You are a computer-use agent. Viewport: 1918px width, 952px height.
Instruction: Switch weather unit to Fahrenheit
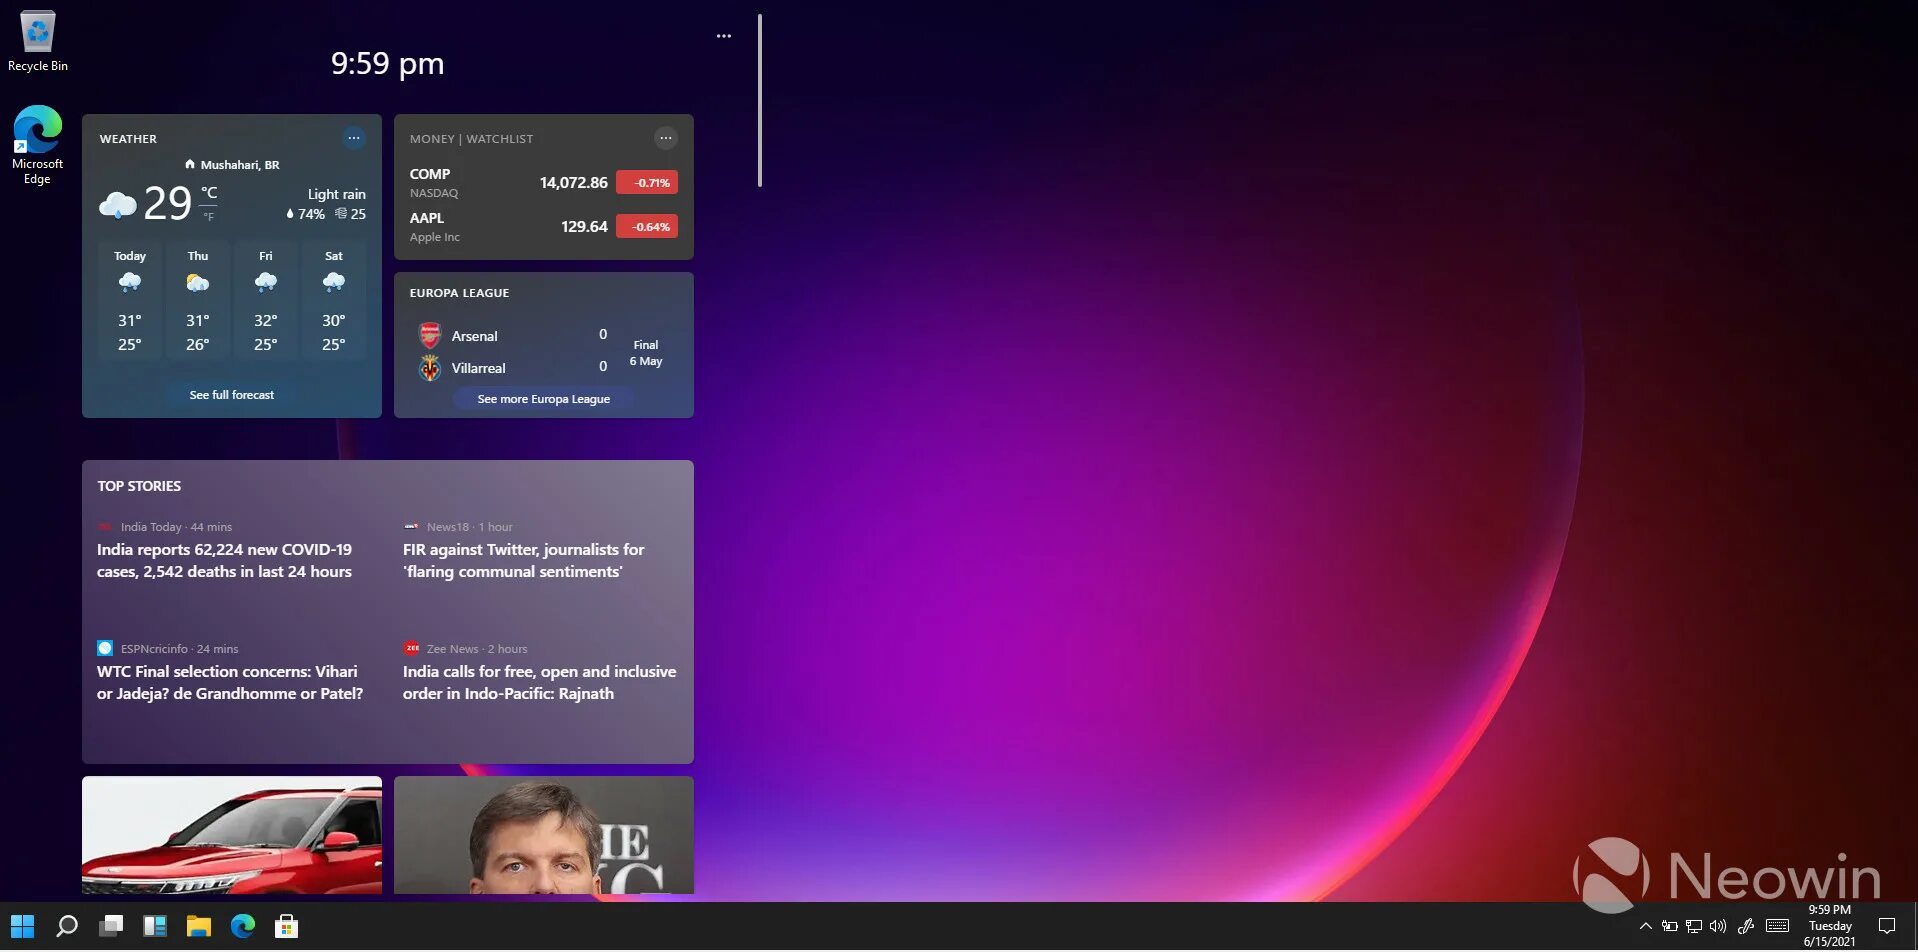[x=209, y=216]
